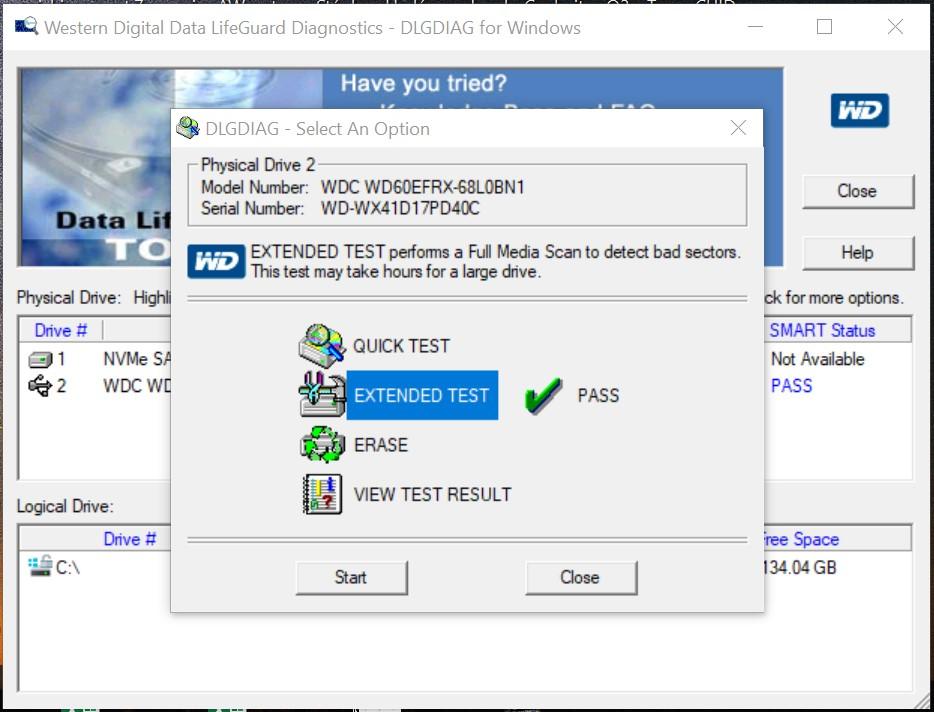This screenshot has height=712, width=934.
Task: Select the QUICK TEST magnifier icon
Action: (322, 346)
